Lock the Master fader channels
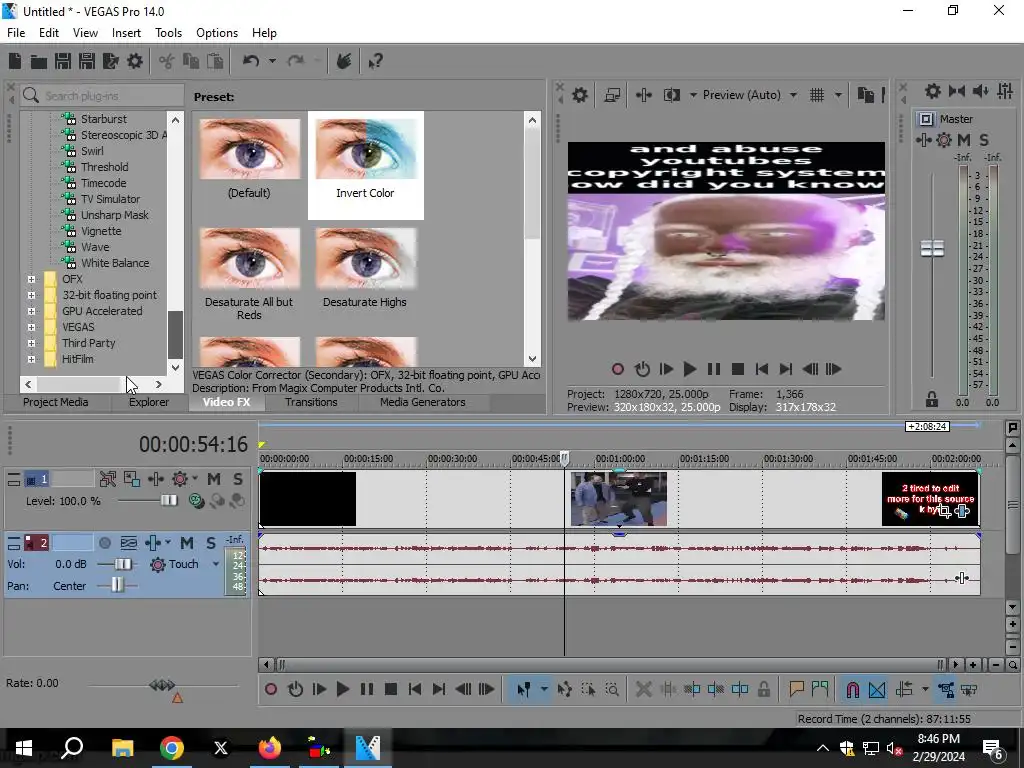This screenshot has height=768, width=1024. [932, 399]
